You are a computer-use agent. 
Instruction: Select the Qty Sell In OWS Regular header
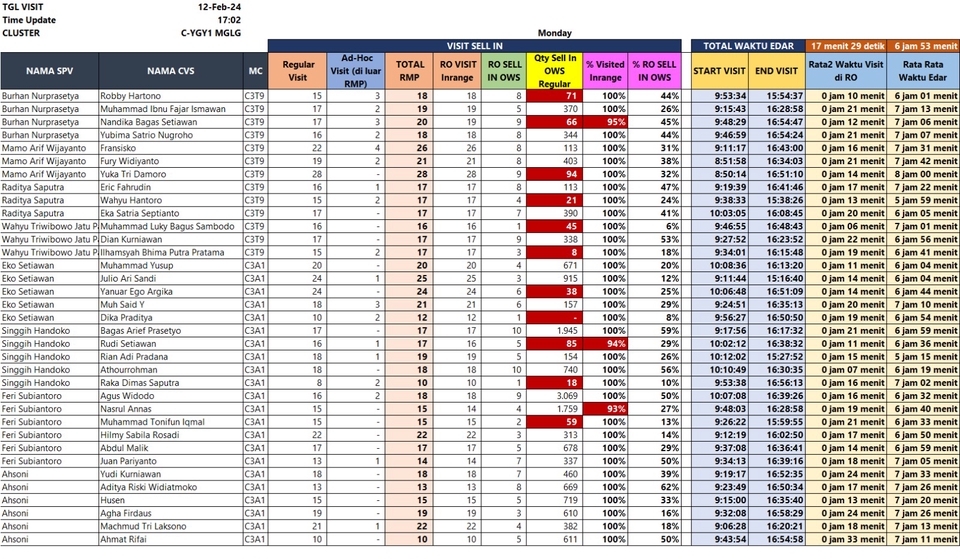pyautogui.click(x=555, y=71)
